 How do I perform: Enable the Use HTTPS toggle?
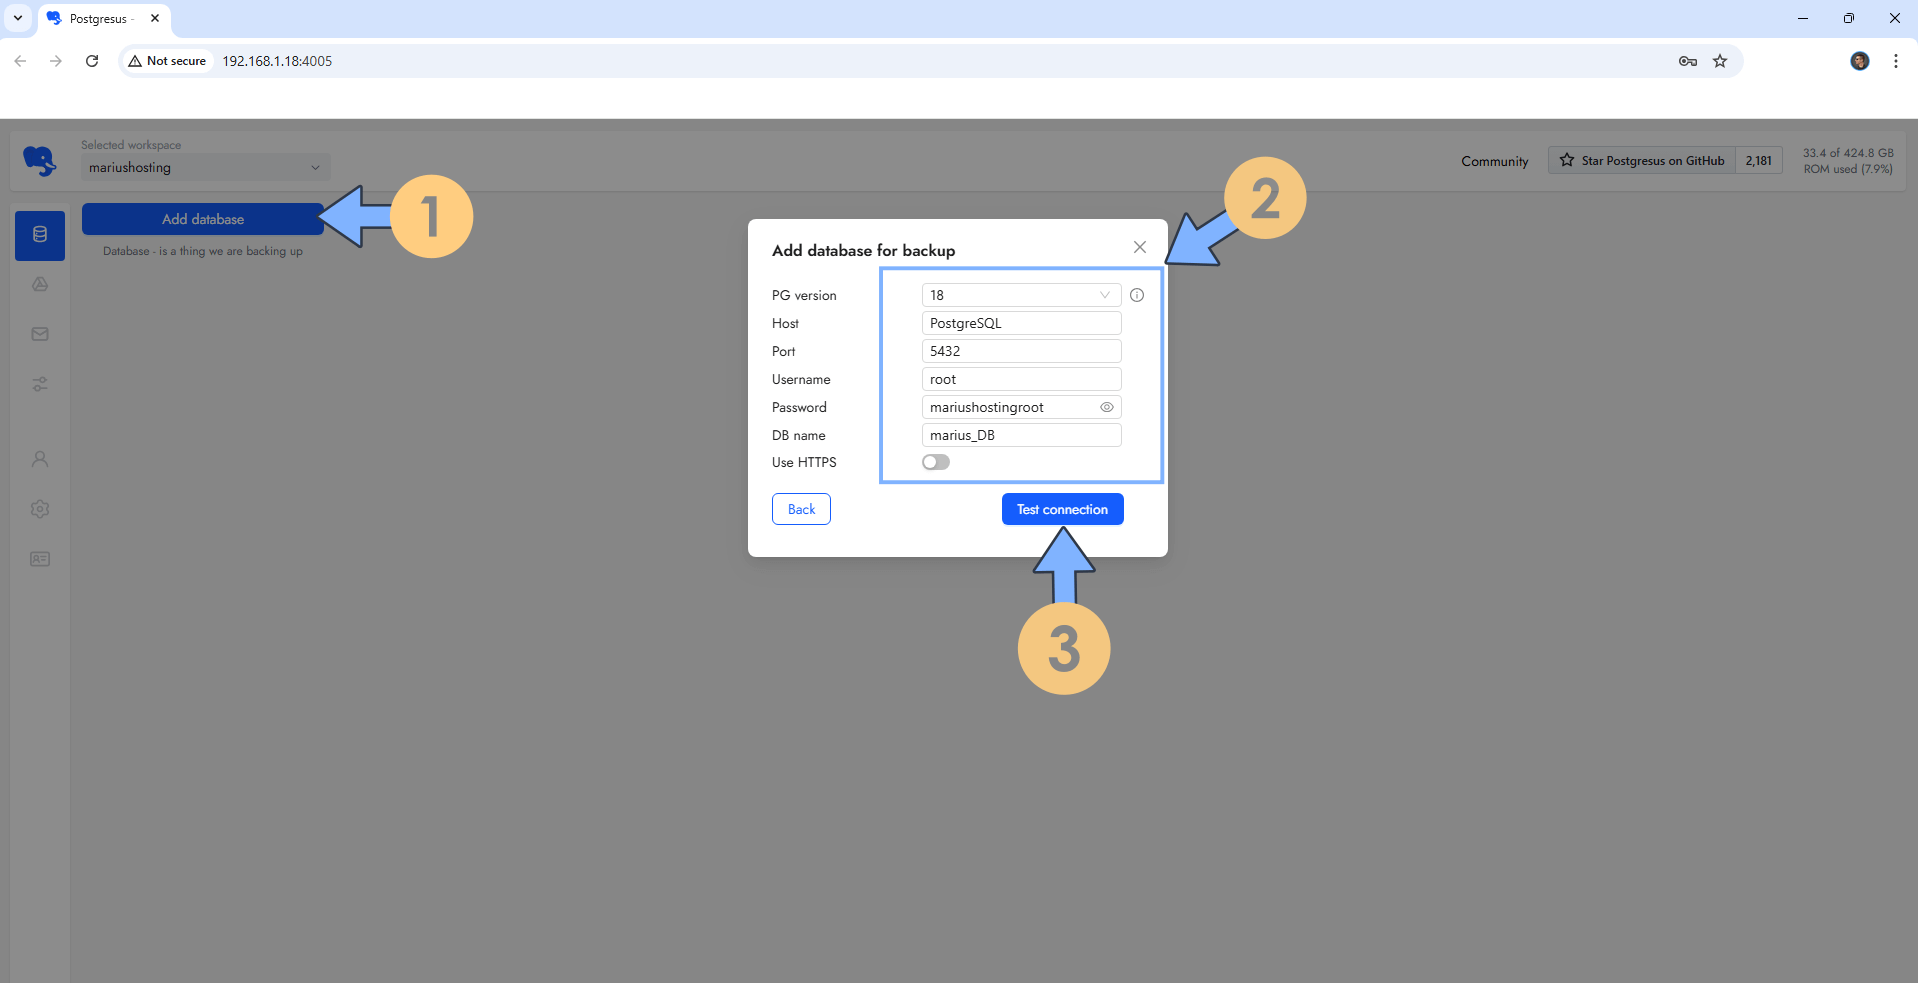(x=935, y=461)
